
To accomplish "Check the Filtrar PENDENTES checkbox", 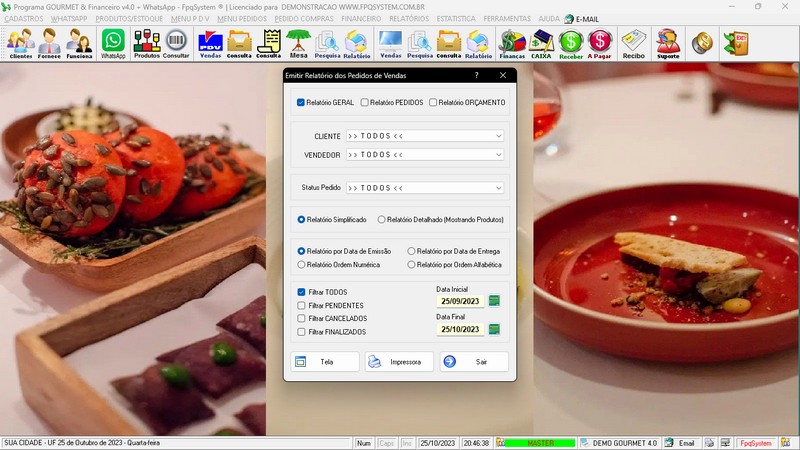I will tap(301, 306).
